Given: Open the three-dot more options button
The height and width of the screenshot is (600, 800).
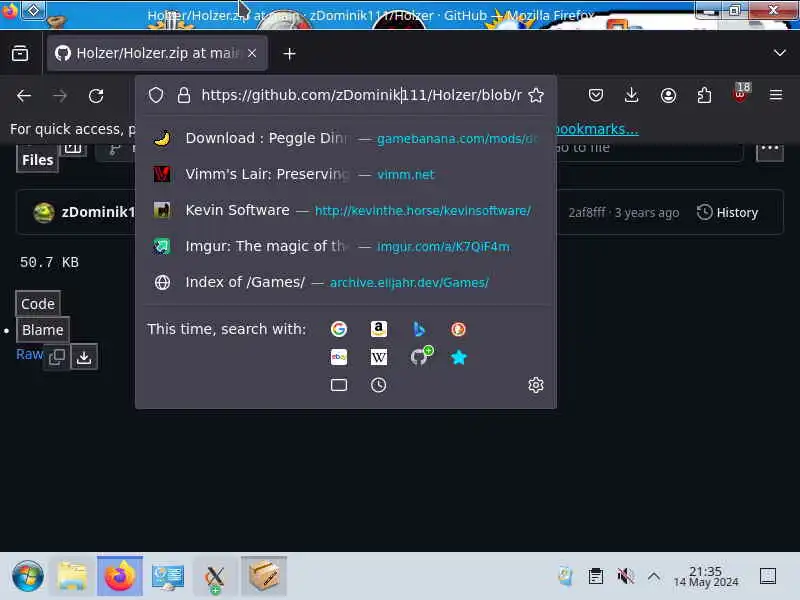Looking at the screenshot, I should click(x=769, y=151).
